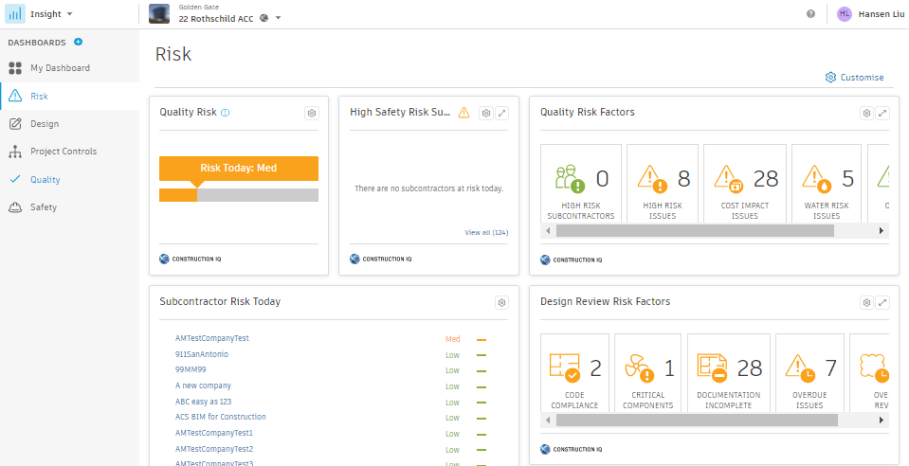Click the Risk Today: Med indicator bar

(x=238, y=168)
